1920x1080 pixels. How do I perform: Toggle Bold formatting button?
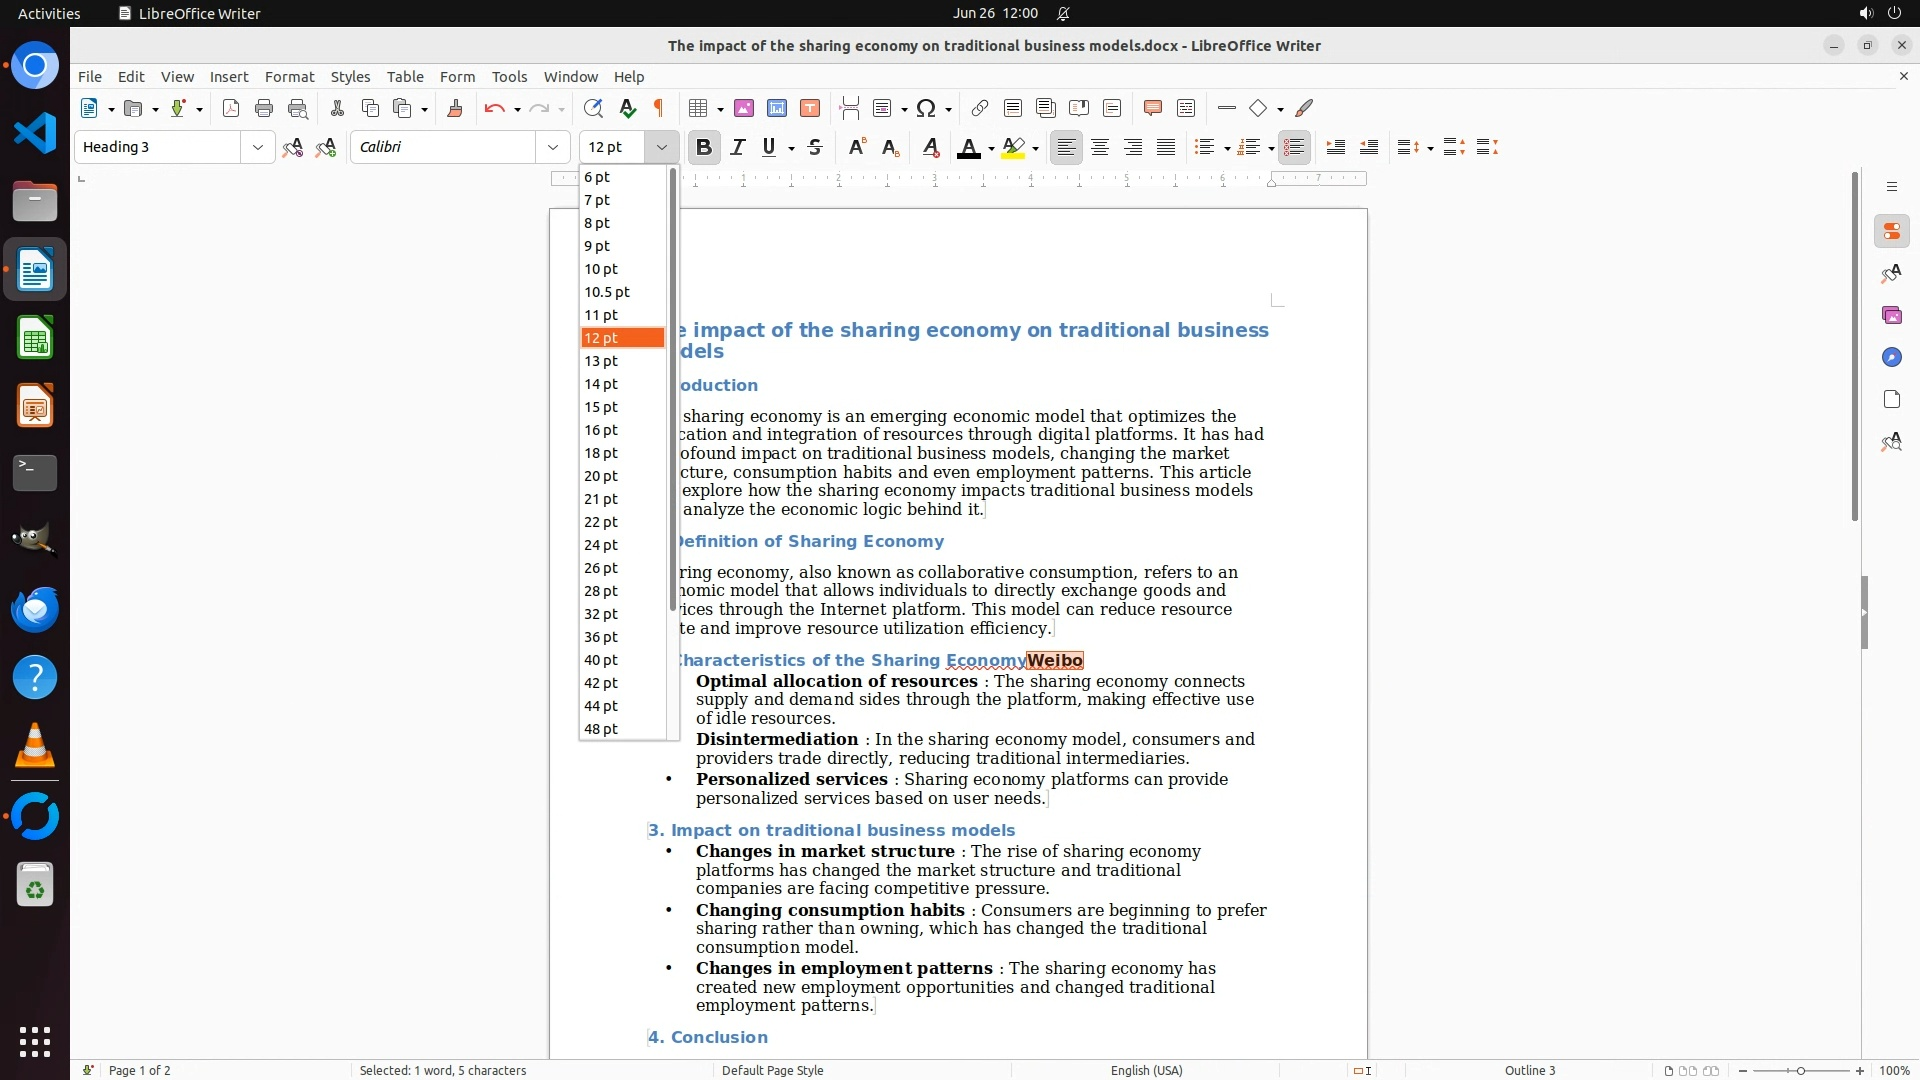704,147
